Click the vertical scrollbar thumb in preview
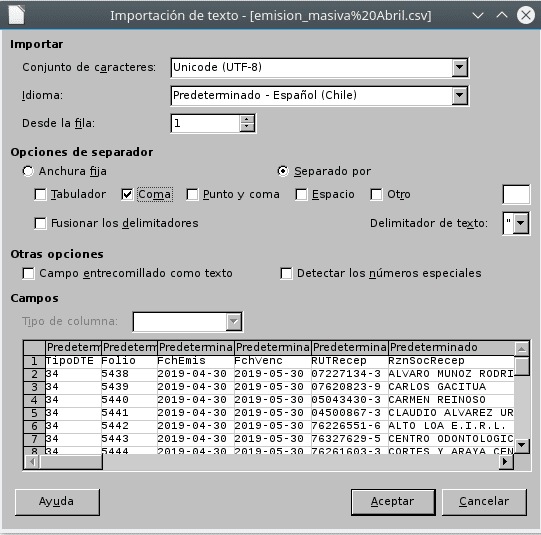541x535 pixels. point(522,366)
